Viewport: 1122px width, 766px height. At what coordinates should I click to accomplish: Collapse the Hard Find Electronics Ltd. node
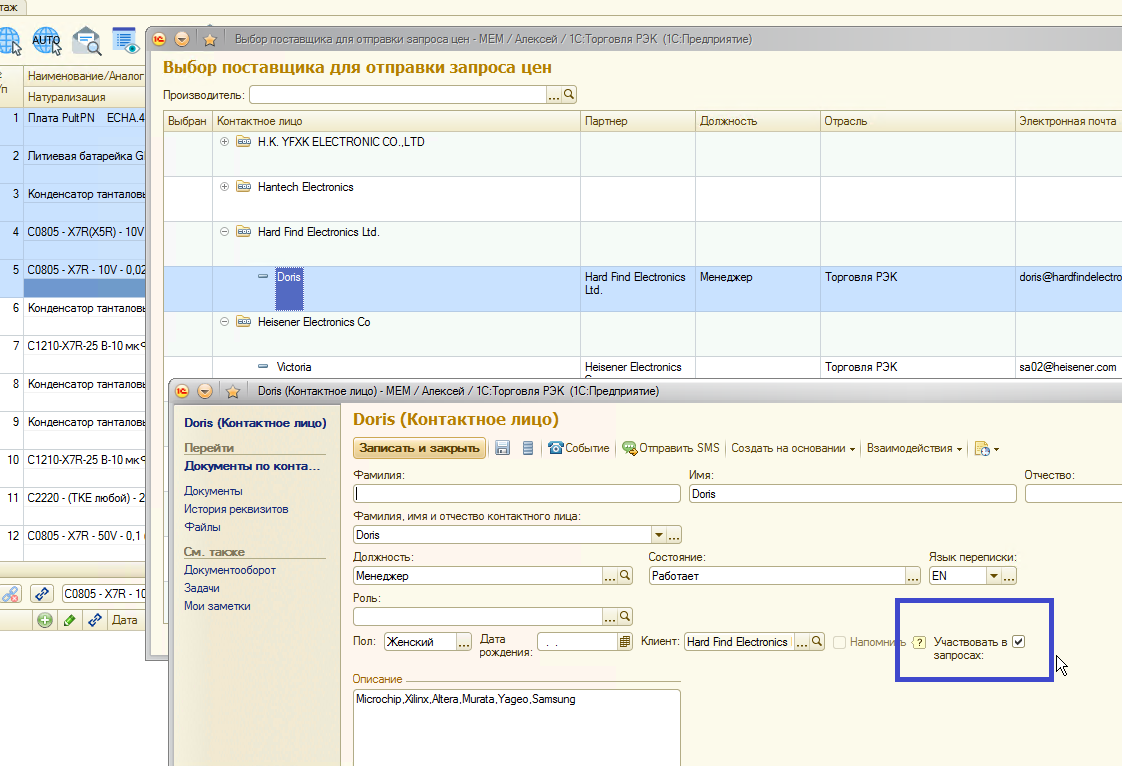[225, 232]
